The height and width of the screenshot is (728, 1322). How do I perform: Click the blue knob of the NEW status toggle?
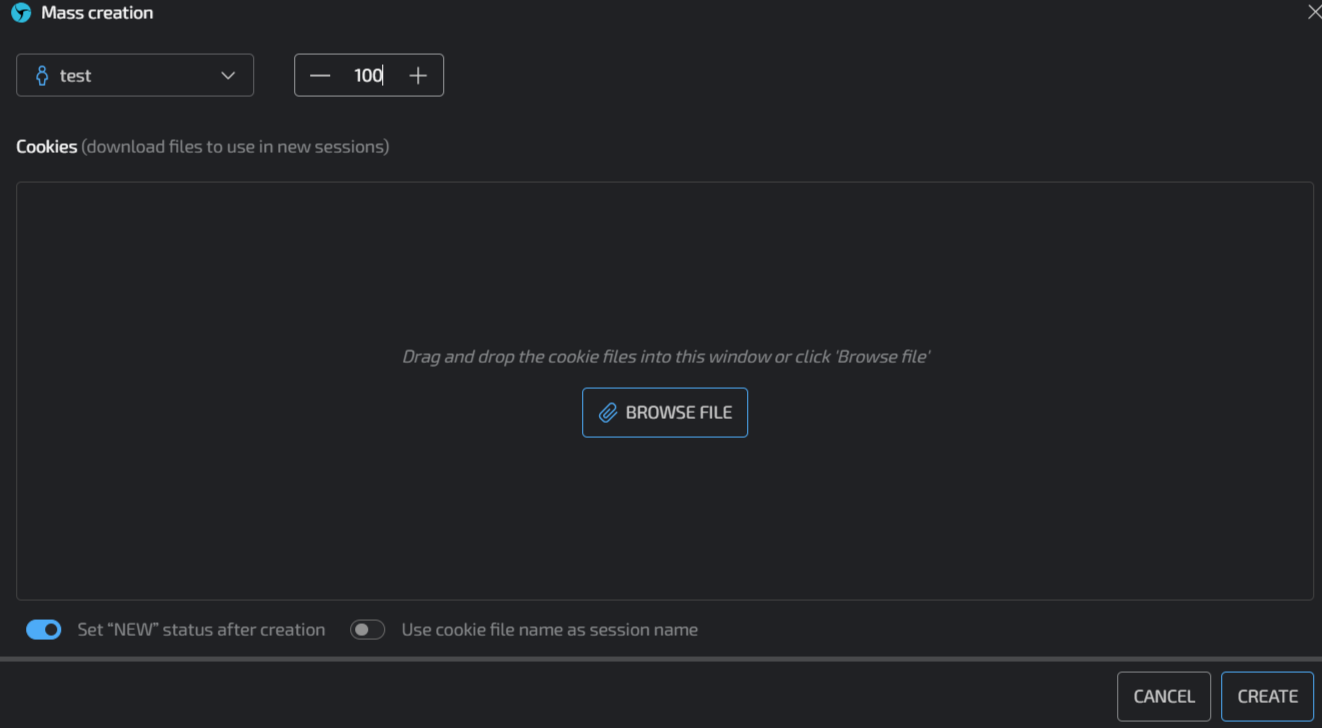pyautogui.click(x=50, y=629)
